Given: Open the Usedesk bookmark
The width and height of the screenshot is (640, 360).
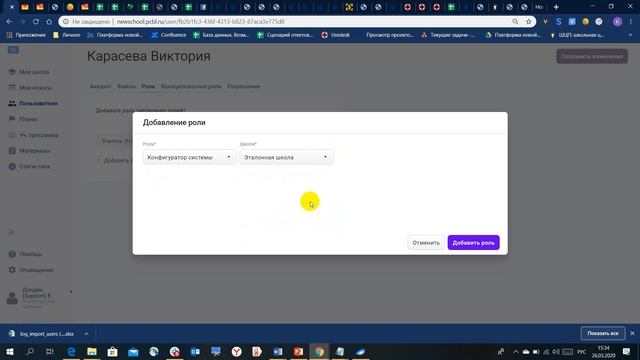Looking at the screenshot, I should pos(336,35).
